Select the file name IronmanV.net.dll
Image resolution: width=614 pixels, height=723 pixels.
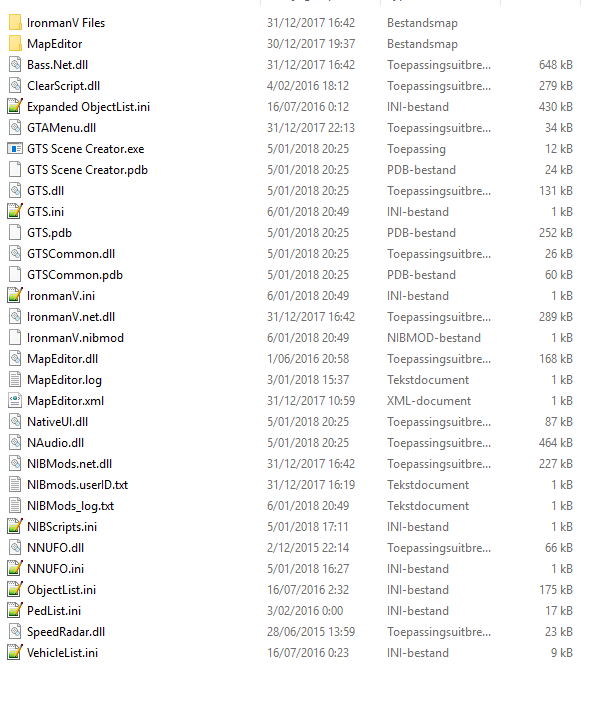(71, 317)
